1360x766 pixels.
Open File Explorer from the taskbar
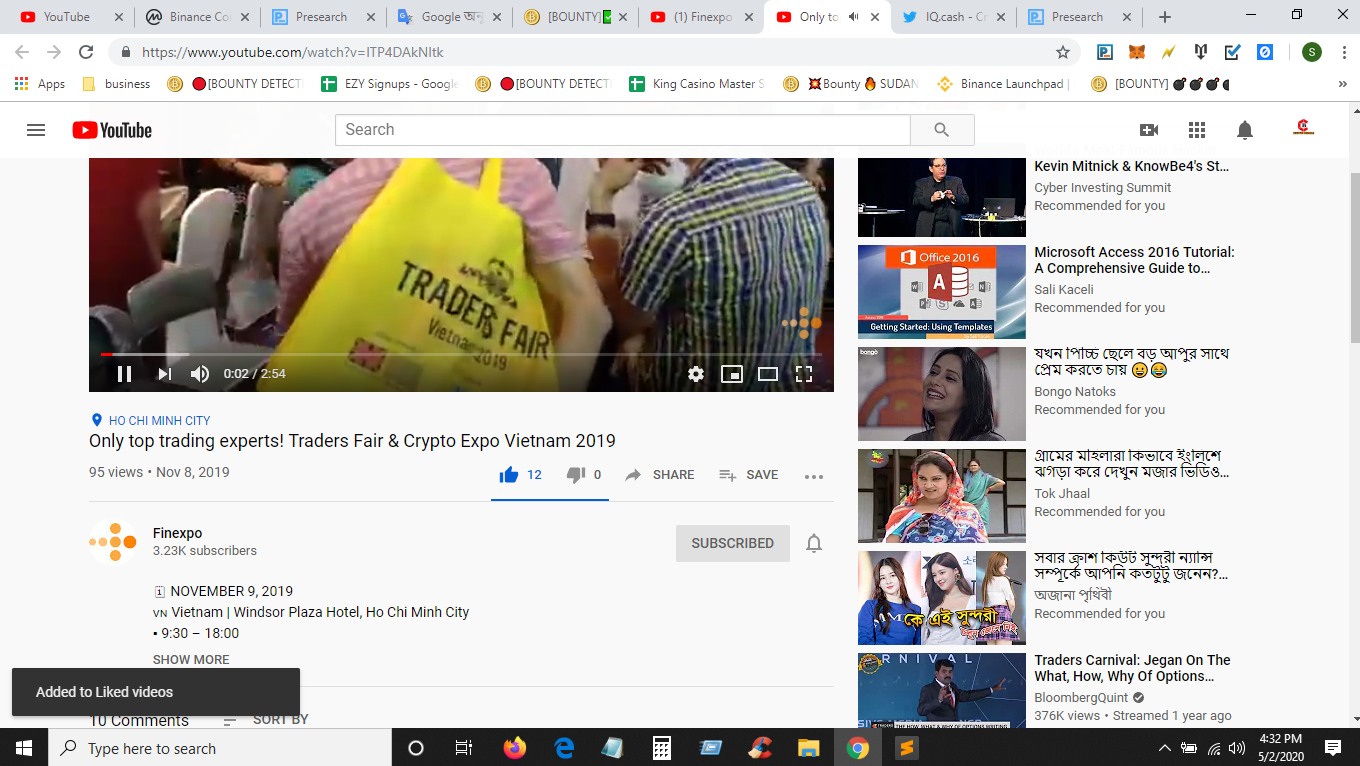point(809,748)
